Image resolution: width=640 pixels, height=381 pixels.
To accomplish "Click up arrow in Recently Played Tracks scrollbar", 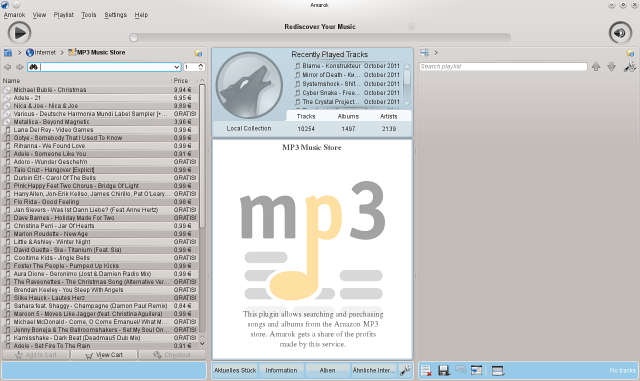I will click(x=407, y=66).
